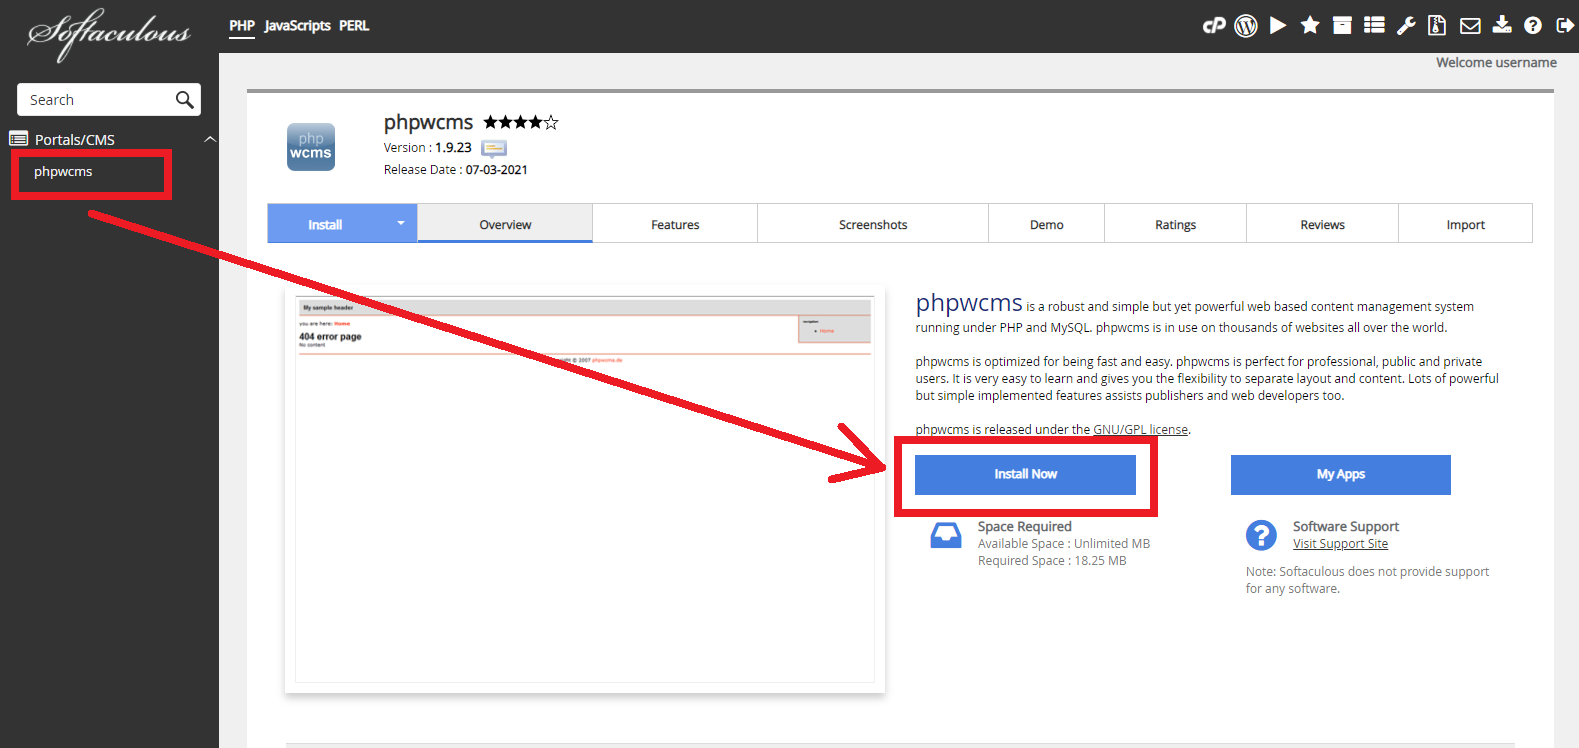Image resolution: width=1579 pixels, height=748 pixels.
Task: Select PERL category in top bar
Action: pyautogui.click(x=354, y=26)
